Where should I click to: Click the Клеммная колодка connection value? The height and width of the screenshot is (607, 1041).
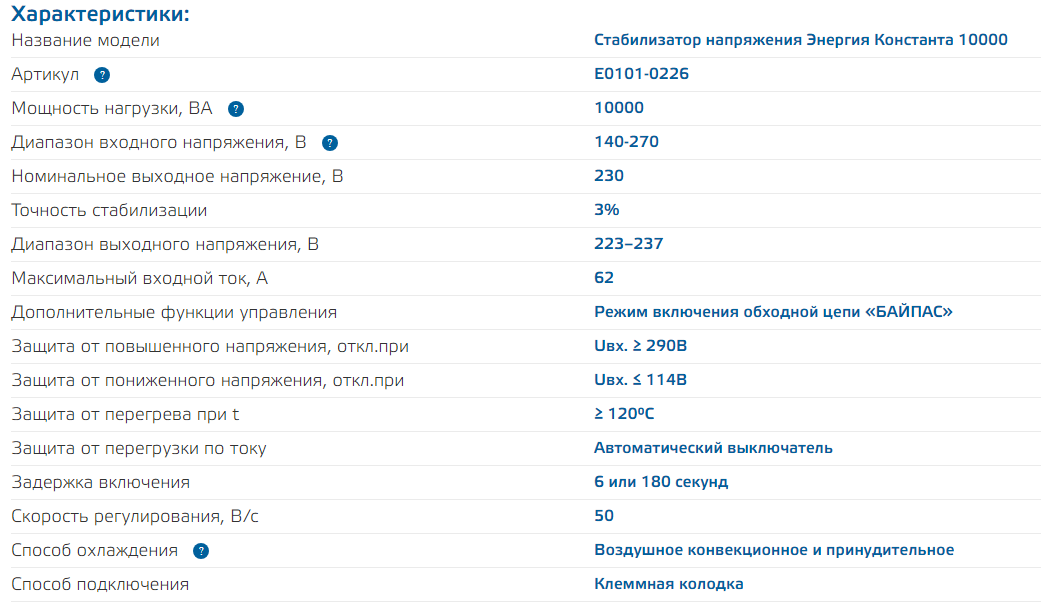pos(668,584)
